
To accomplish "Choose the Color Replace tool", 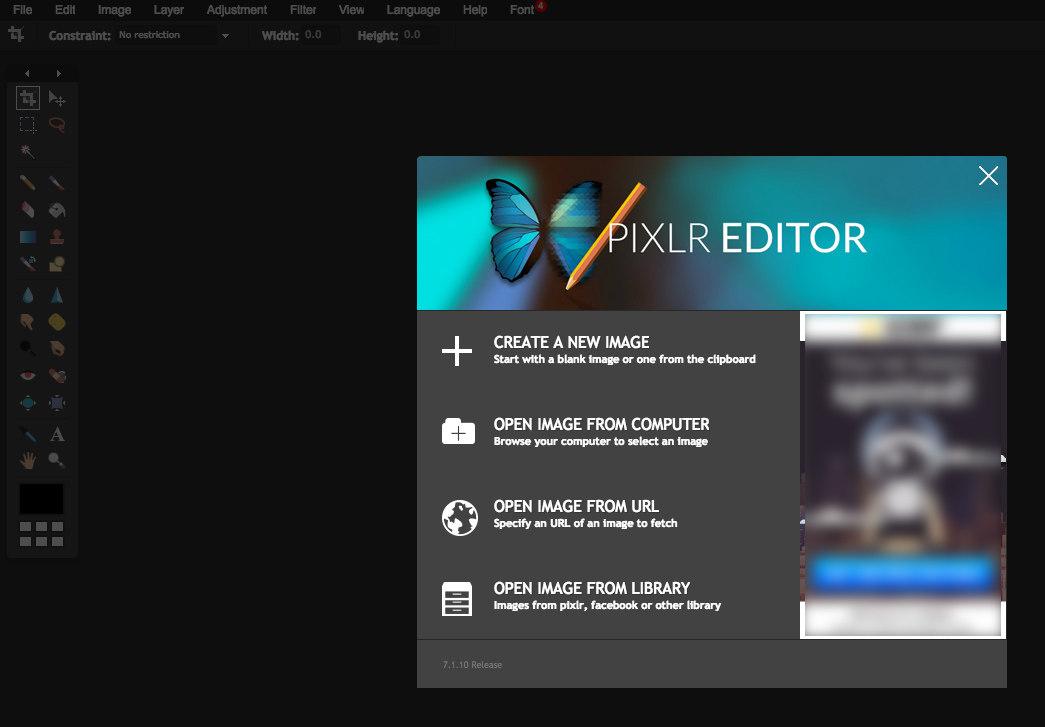I will 27,264.
